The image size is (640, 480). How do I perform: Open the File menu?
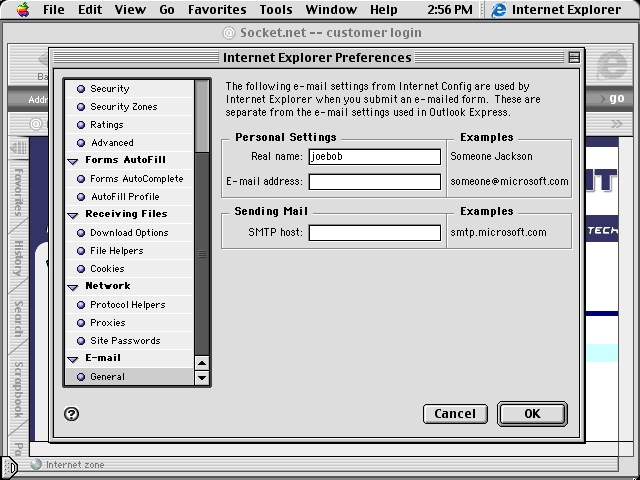click(x=53, y=9)
